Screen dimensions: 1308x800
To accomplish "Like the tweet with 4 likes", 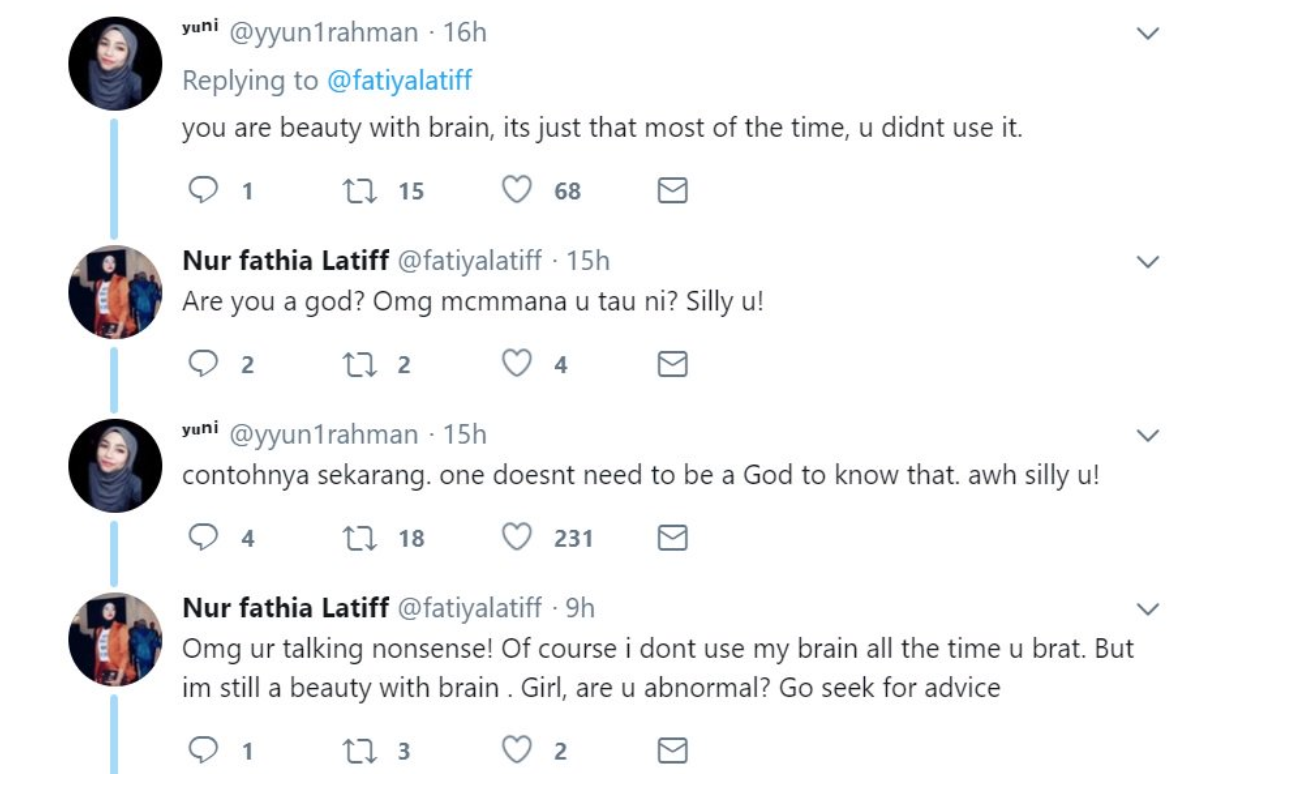I will 516,364.
